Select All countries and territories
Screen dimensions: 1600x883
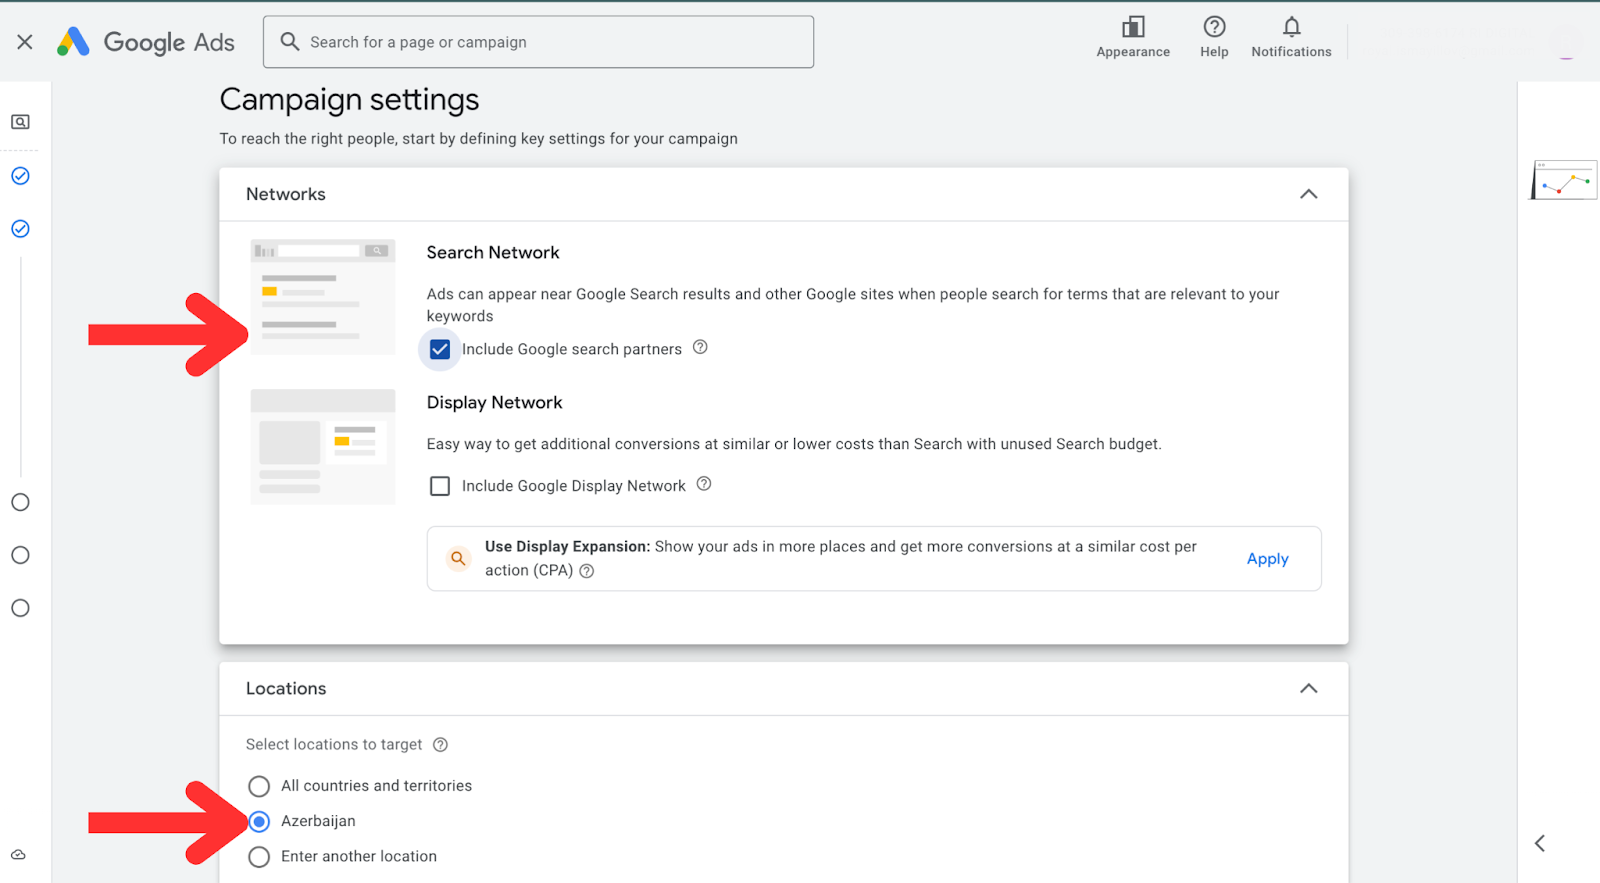click(x=259, y=786)
